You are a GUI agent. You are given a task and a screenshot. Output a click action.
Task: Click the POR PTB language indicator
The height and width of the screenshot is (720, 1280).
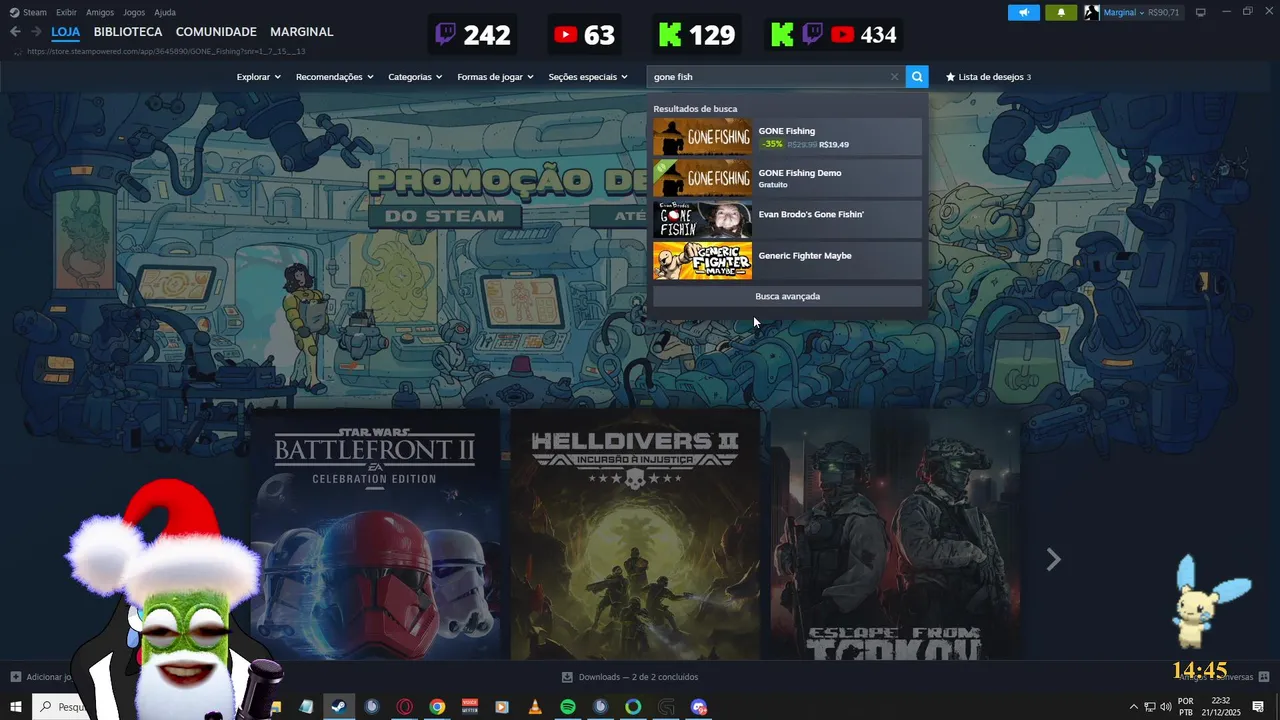1186,707
